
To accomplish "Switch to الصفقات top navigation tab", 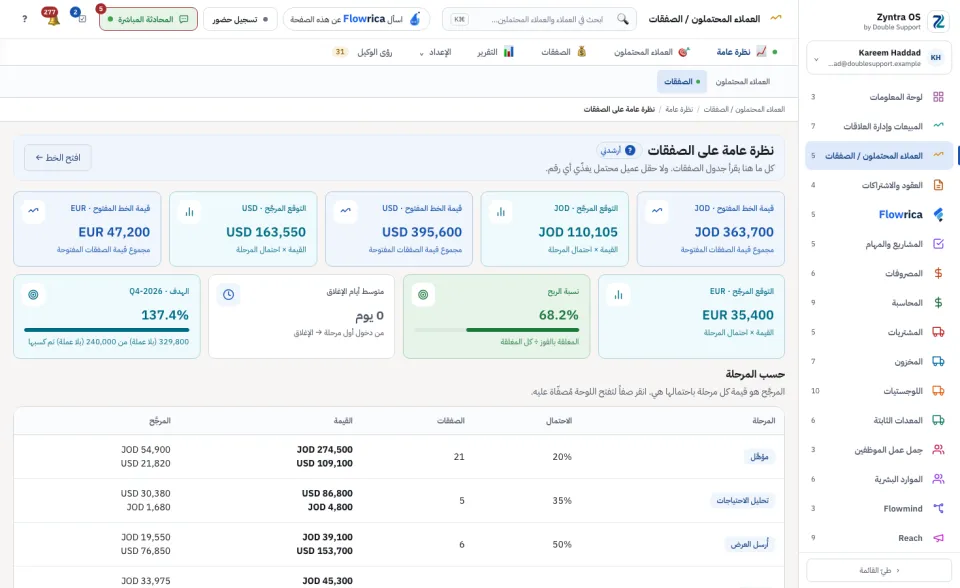I will pos(564,52).
